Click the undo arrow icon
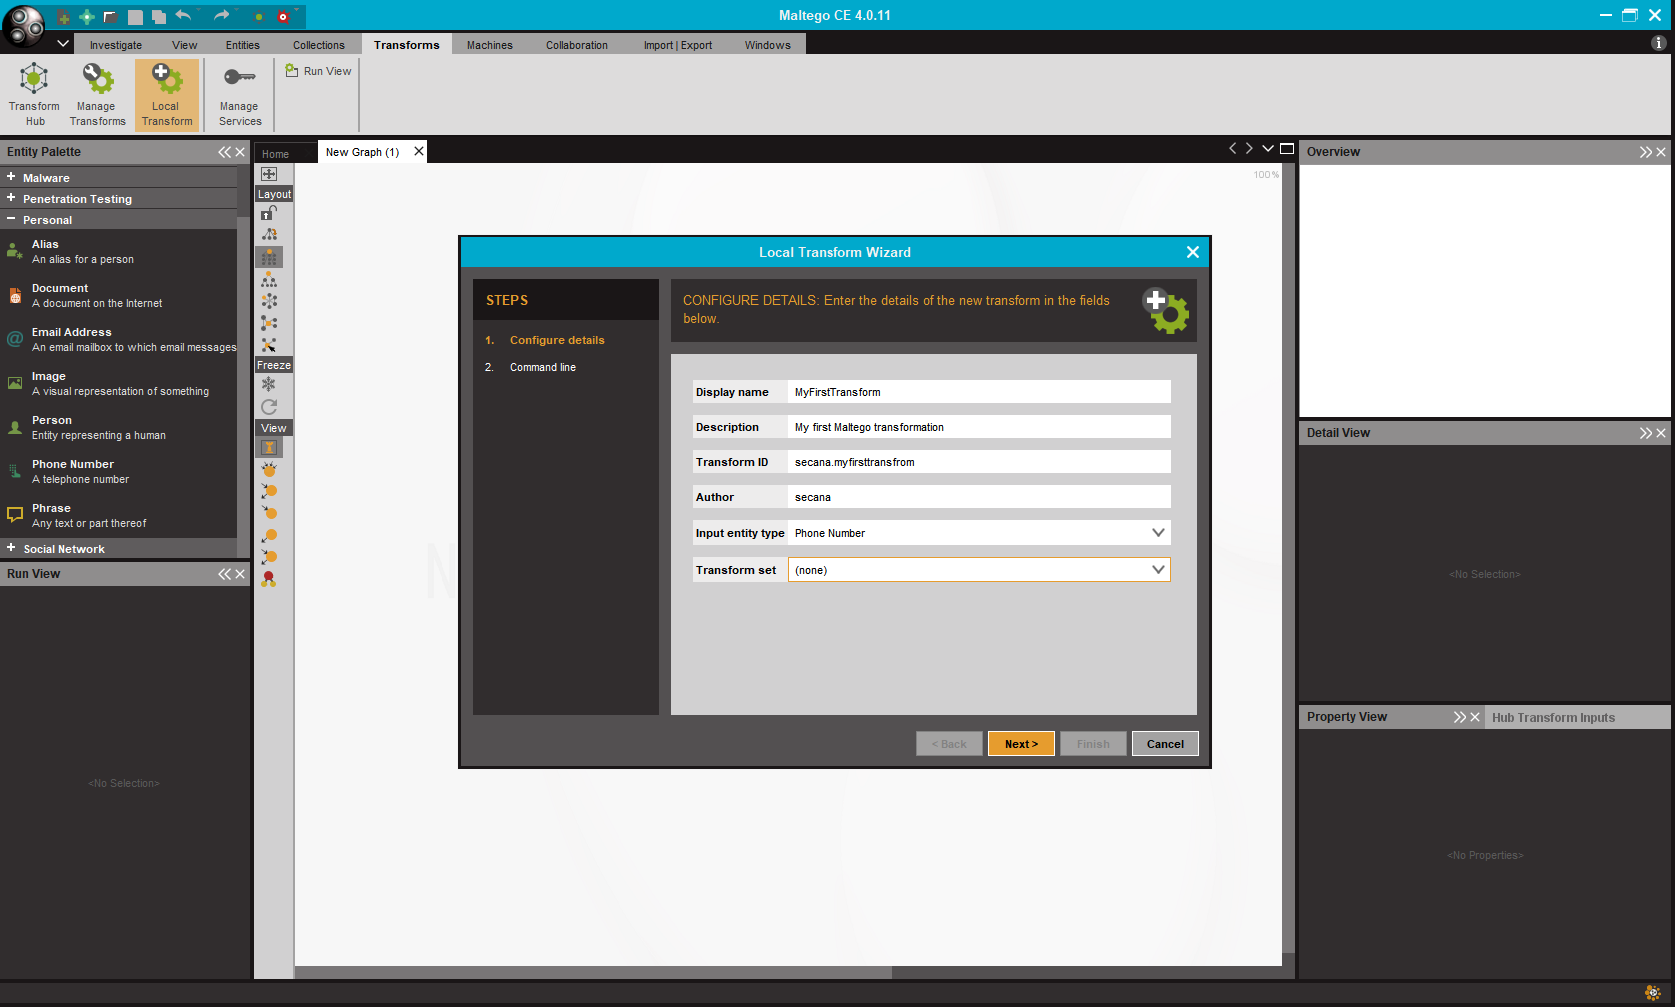 pyautogui.click(x=183, y=15)
